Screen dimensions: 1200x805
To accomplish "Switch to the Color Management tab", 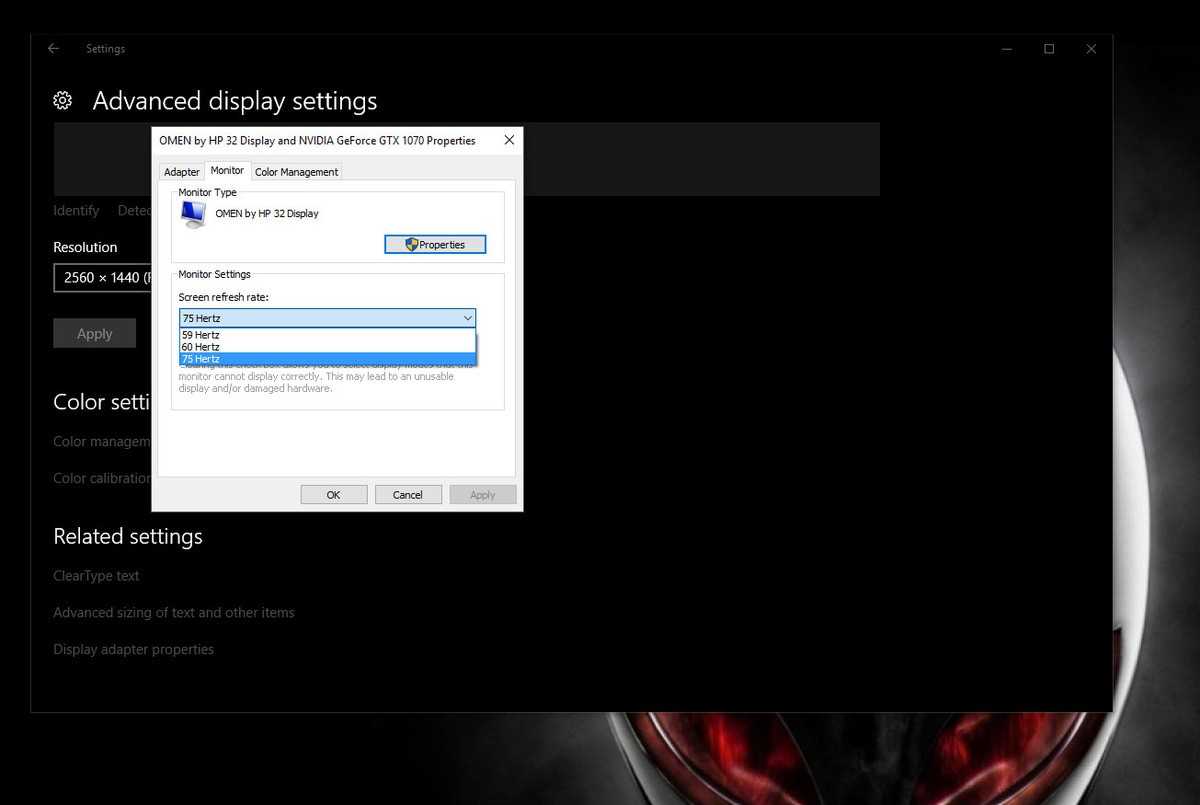I will click(296, 172).
